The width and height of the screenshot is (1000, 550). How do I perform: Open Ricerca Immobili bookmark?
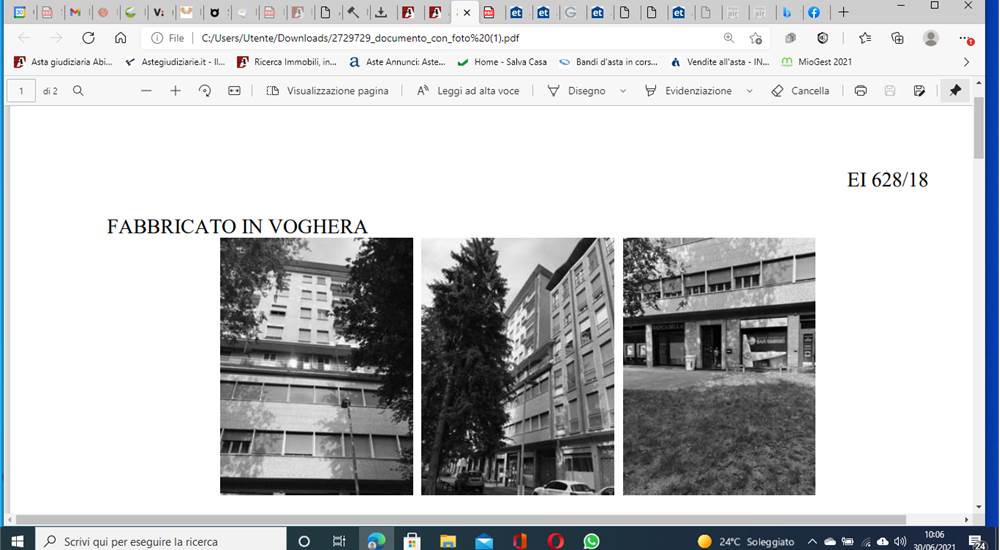[x=286, y=62]
